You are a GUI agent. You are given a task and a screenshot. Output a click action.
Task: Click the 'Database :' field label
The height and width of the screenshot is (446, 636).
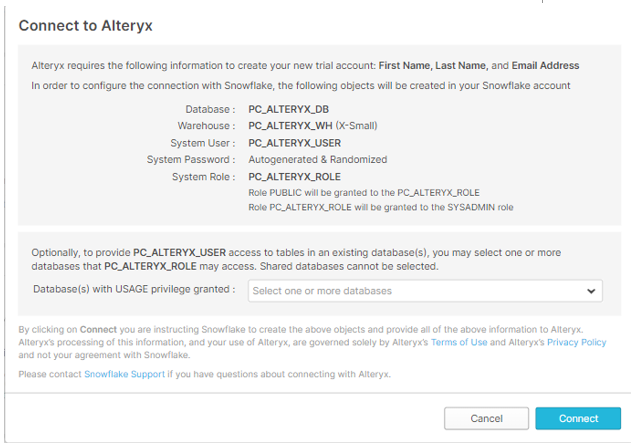point(210,108)
